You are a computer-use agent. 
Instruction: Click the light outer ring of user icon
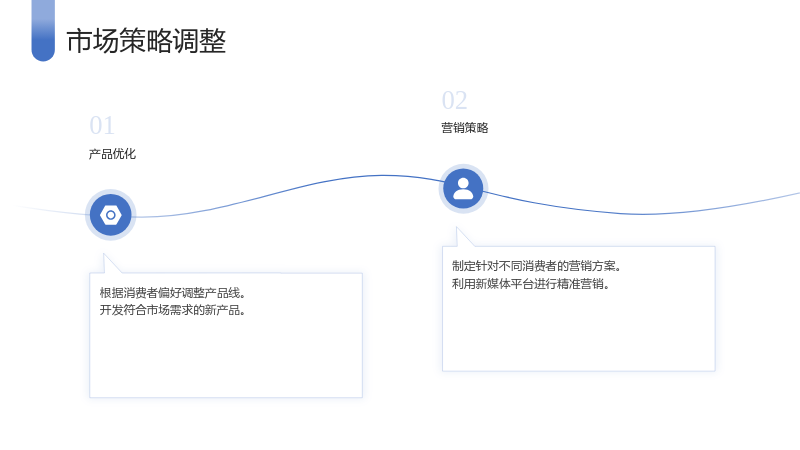tap(463, 166)
